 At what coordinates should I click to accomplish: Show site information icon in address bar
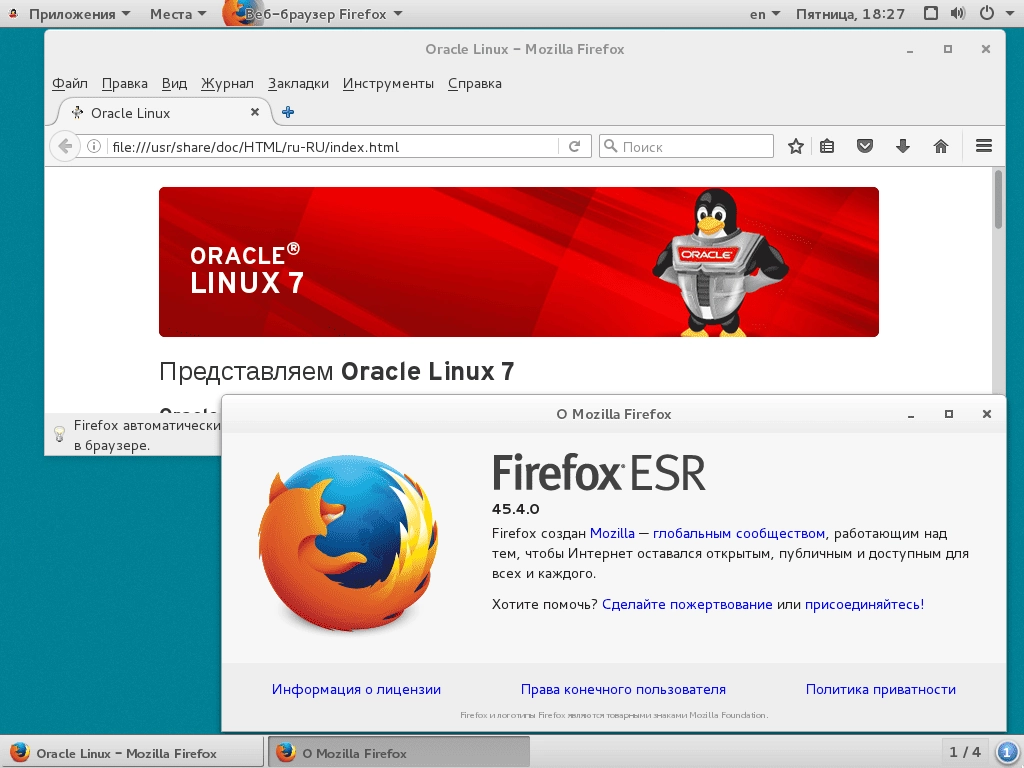point(94,146)
